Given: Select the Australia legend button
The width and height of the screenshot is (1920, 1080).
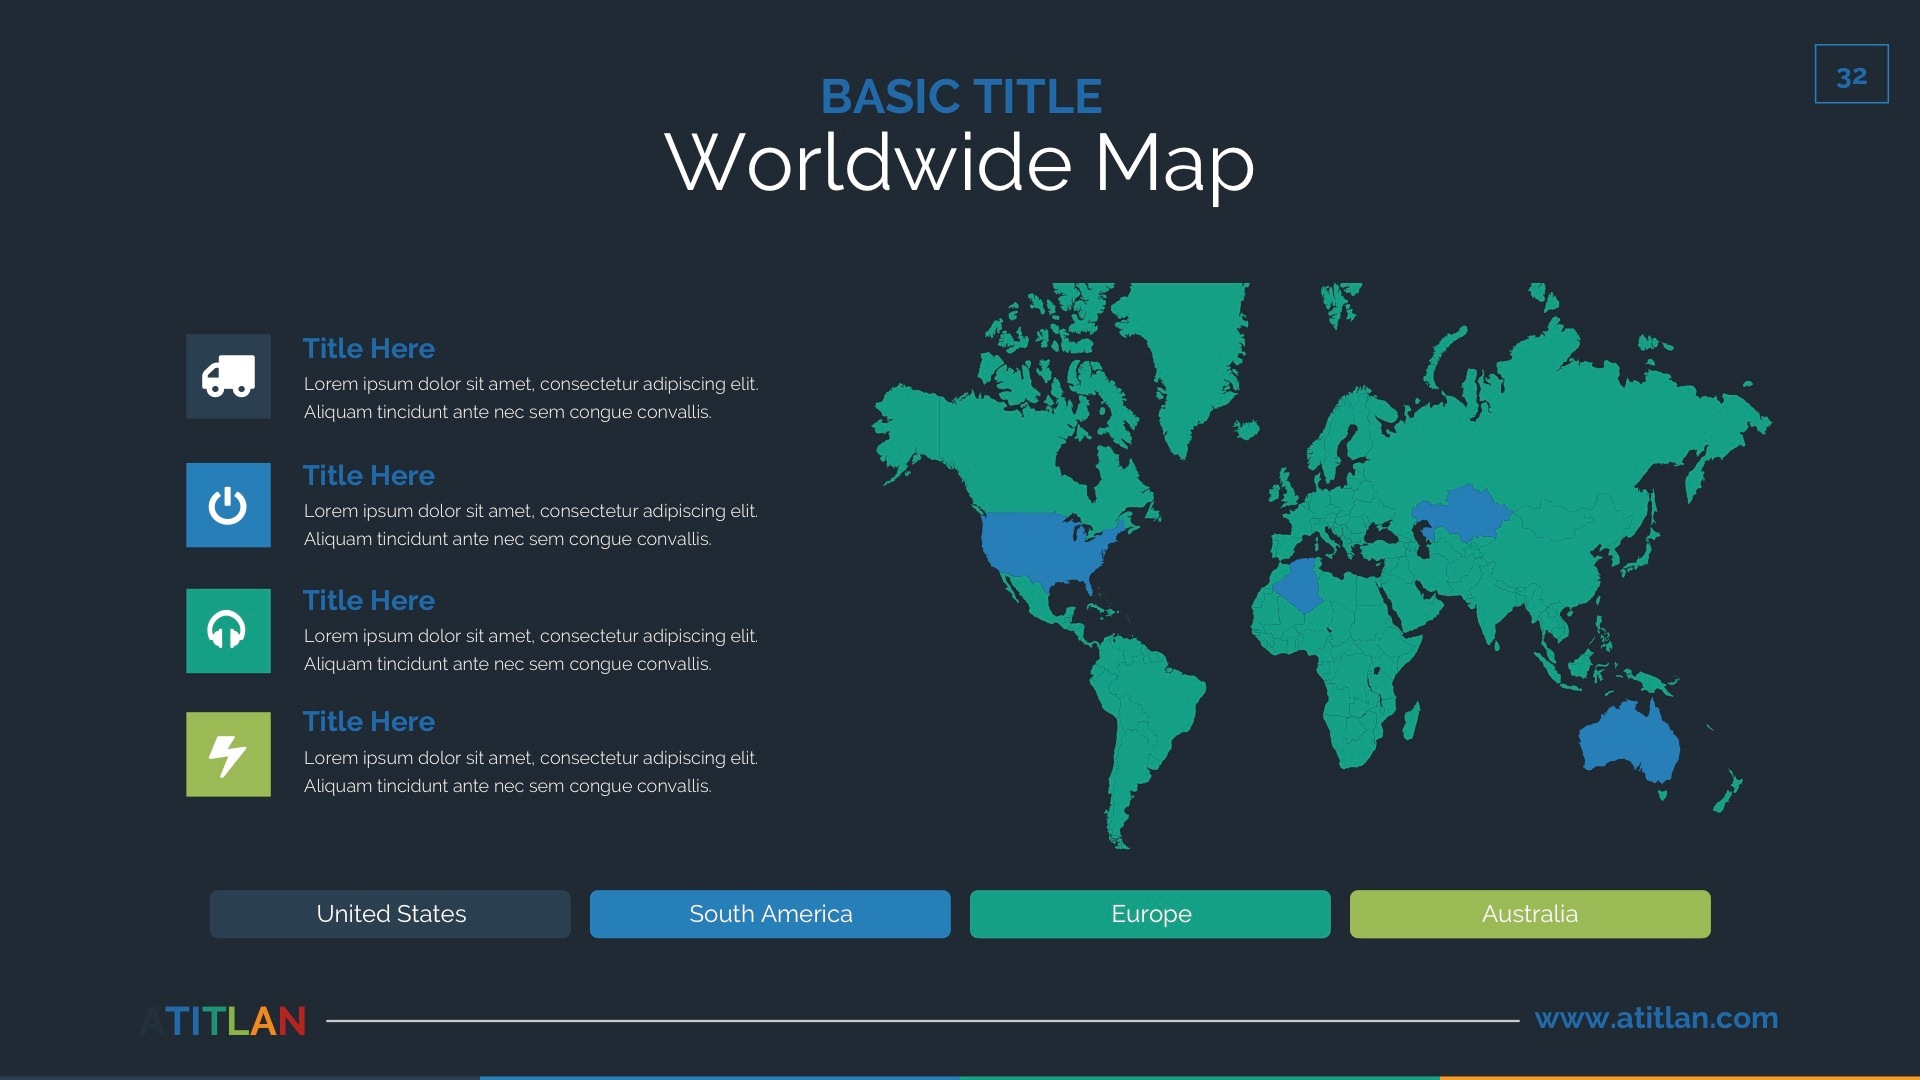Looking at the screenshot, I should click(x=1530, y=914).
